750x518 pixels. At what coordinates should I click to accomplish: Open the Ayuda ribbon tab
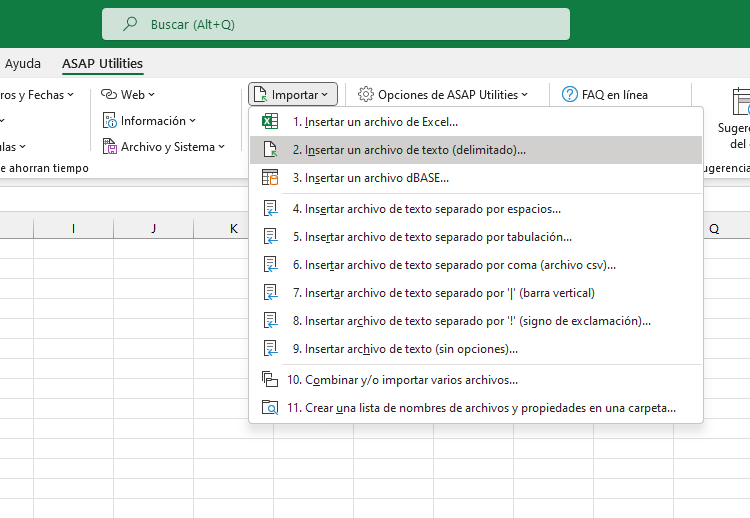(x=22, y=63)
